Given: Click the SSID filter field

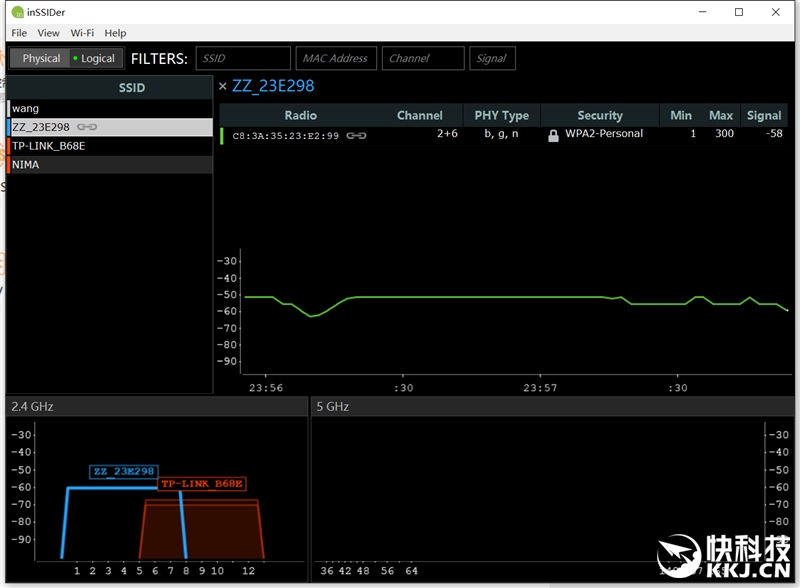Looking at the screenshot, I should [243, 58].
